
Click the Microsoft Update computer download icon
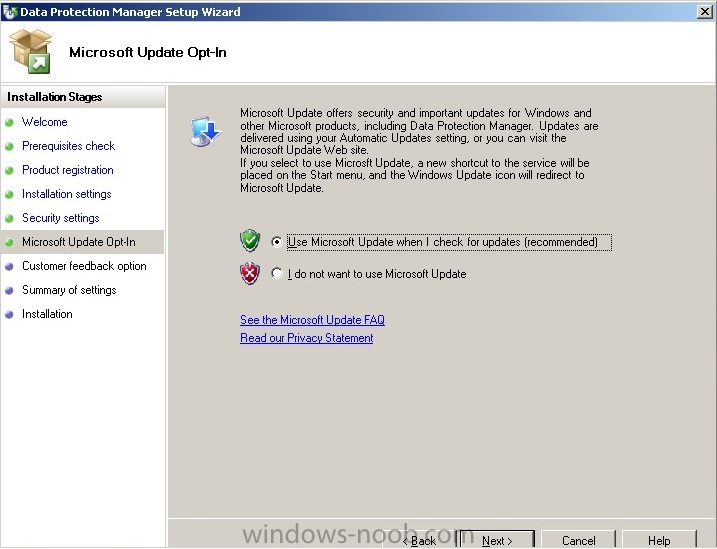tap(205, 132)
